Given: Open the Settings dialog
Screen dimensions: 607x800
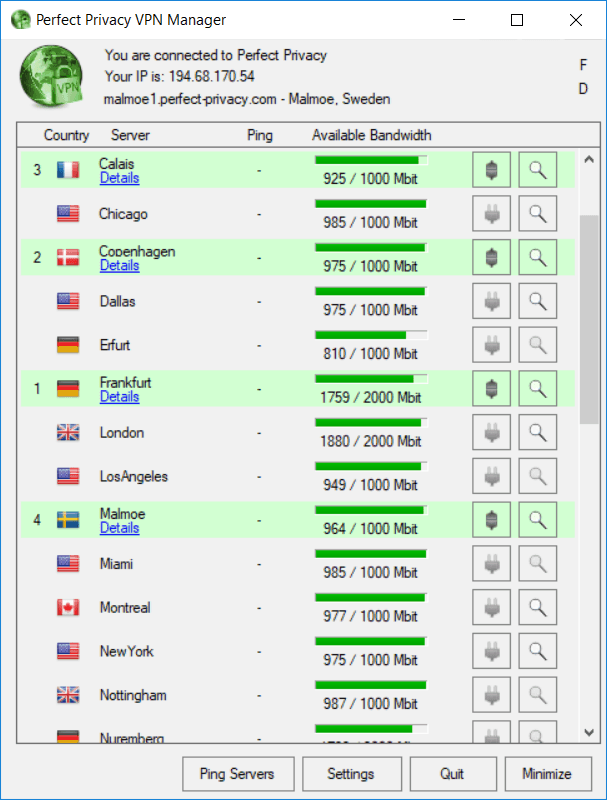Looking at the screenshot, I should tap(351, 773).
